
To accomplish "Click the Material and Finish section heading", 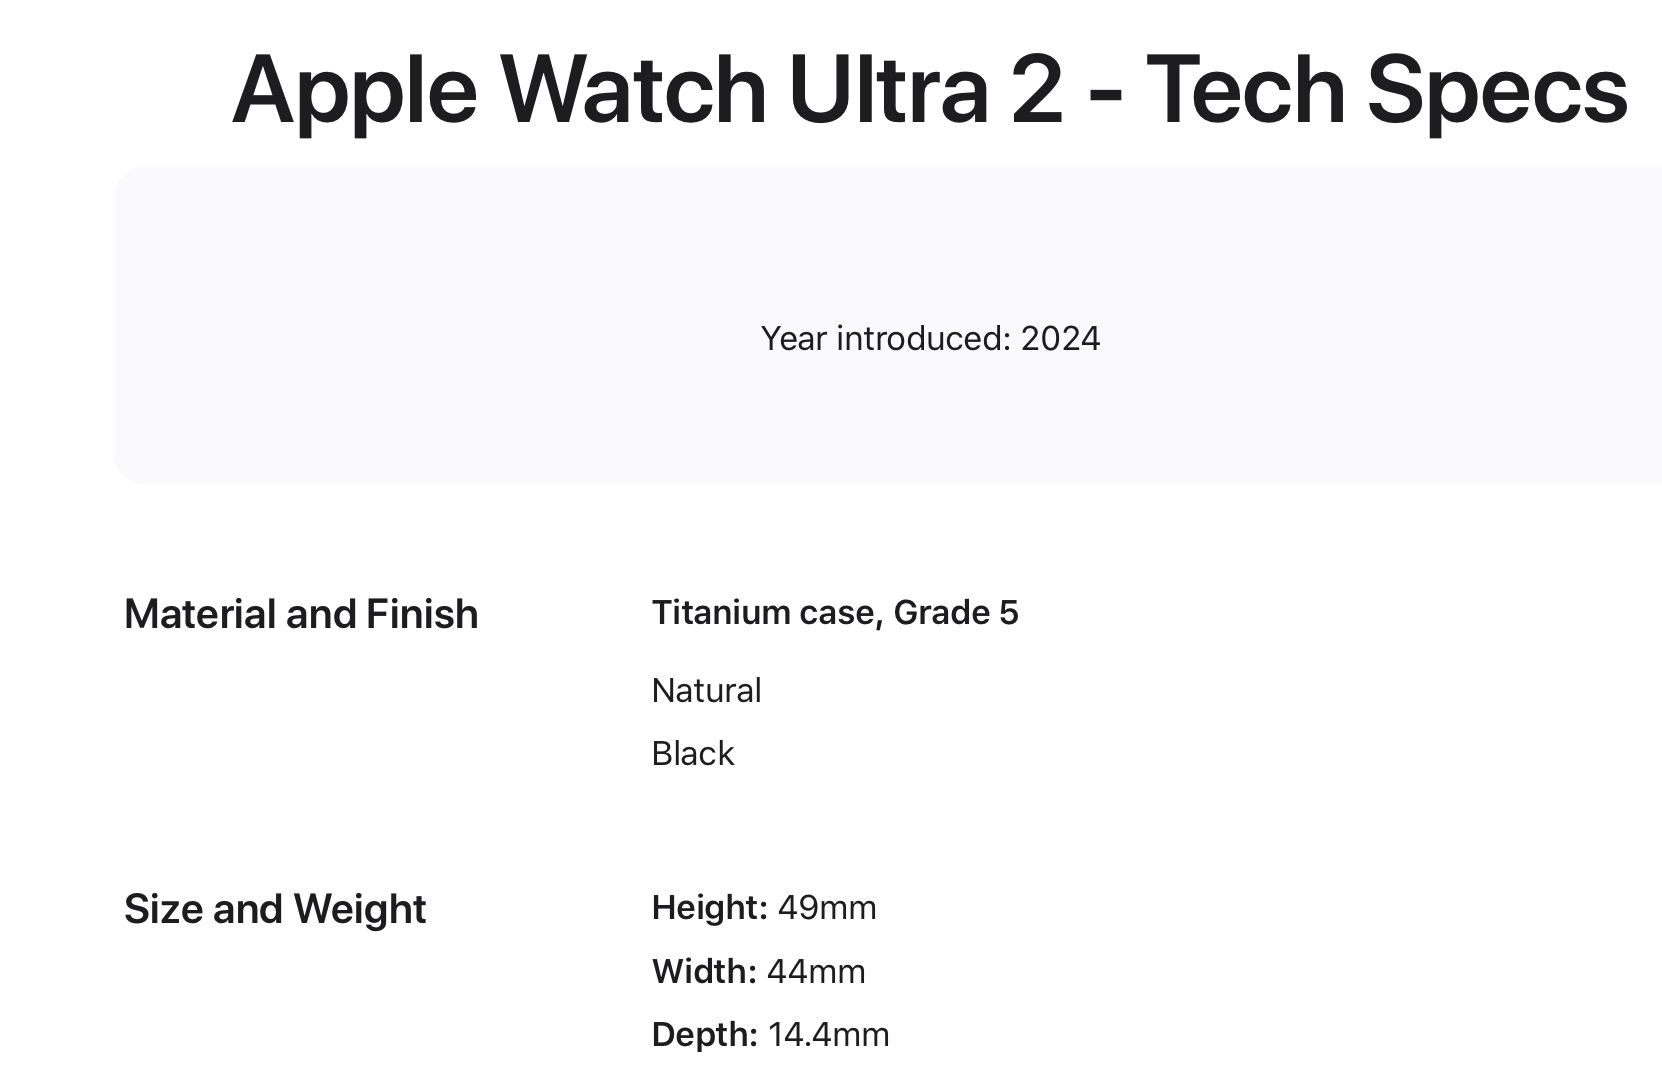I will click(301, 614).
